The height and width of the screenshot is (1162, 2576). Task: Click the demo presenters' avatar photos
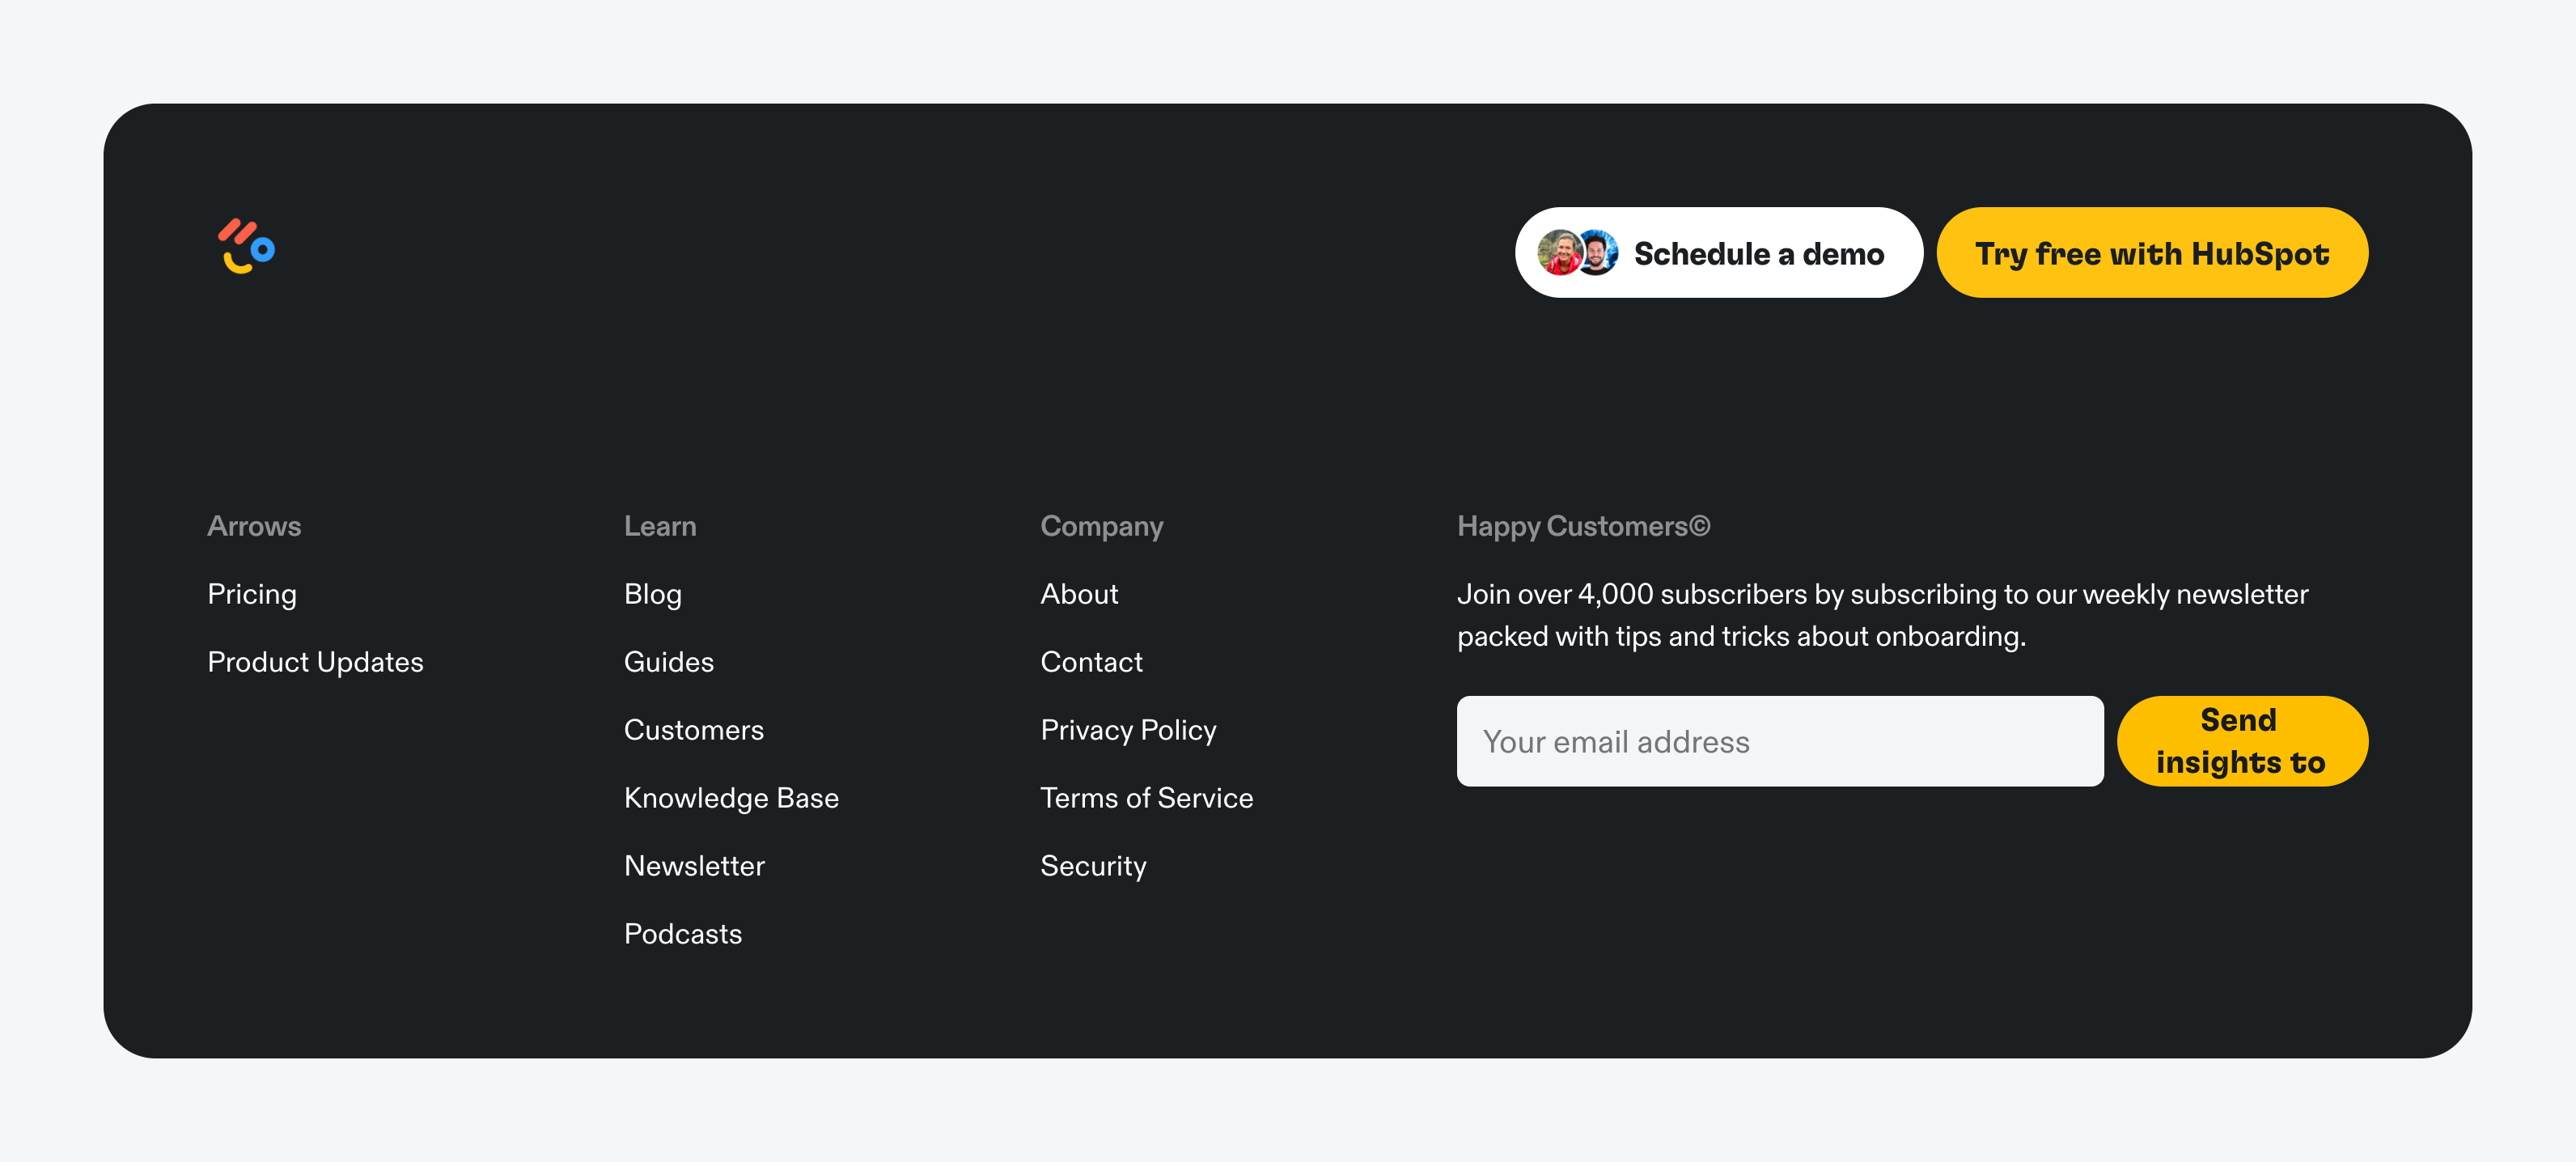pos(1577,253)
